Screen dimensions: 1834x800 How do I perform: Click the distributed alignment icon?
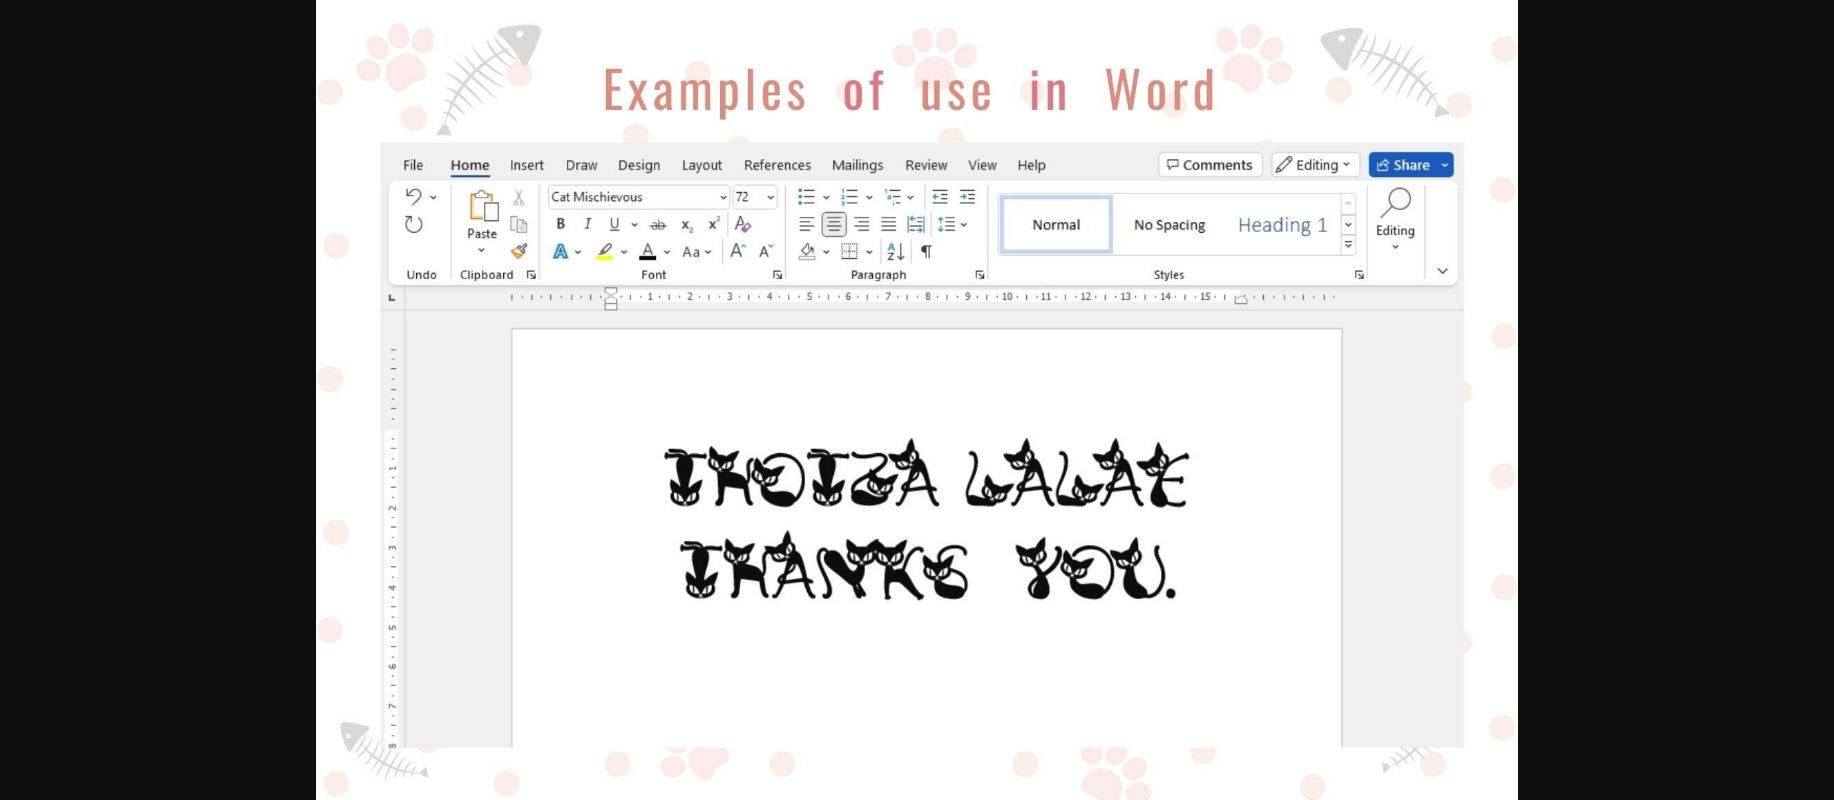pos(915,224)
